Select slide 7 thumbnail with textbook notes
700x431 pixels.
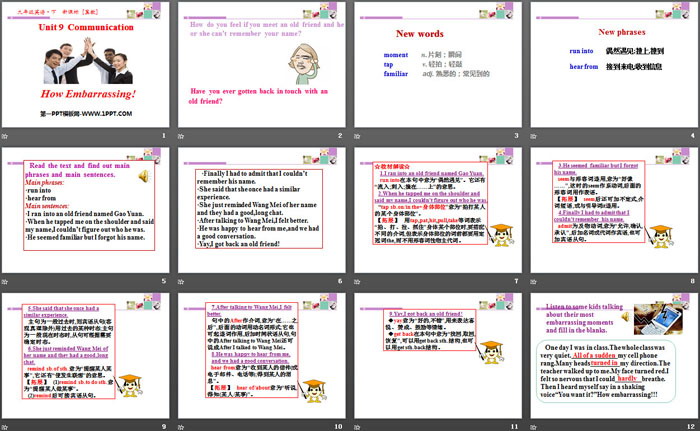click(438, 210)
